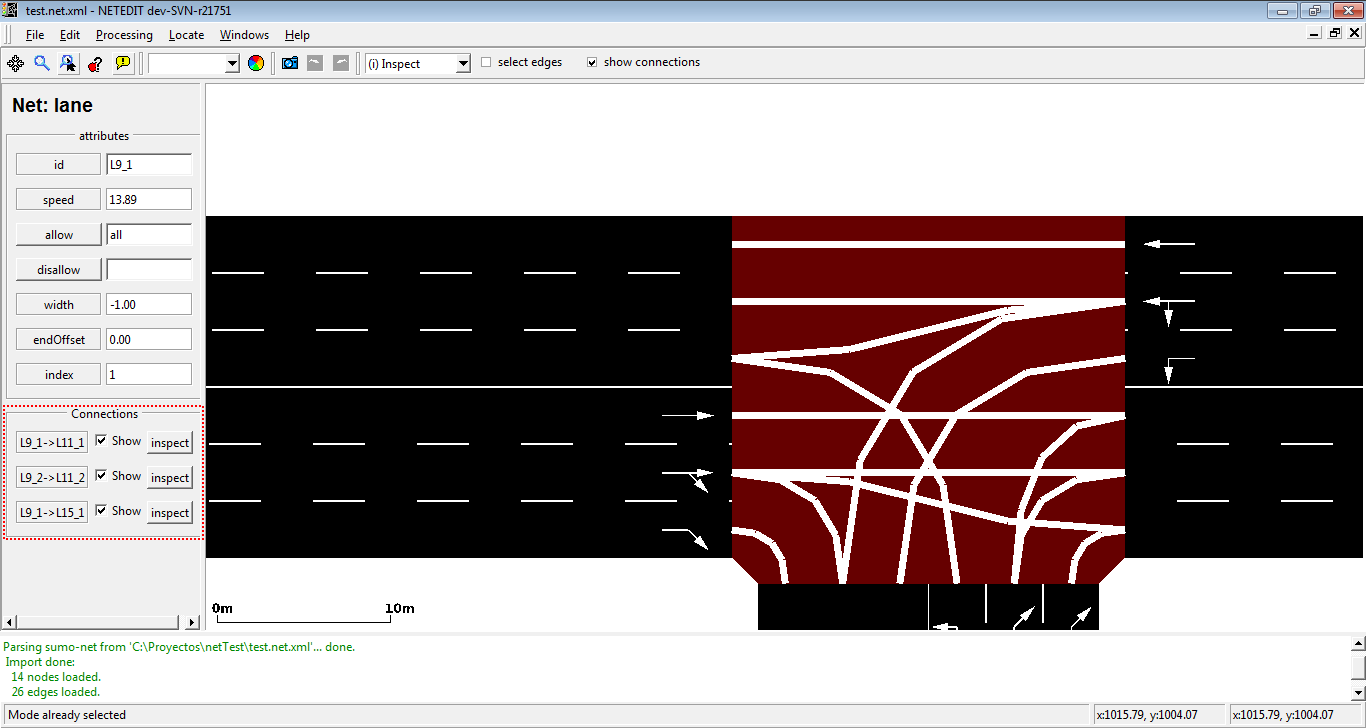Open the File menu

click(35, 35)
